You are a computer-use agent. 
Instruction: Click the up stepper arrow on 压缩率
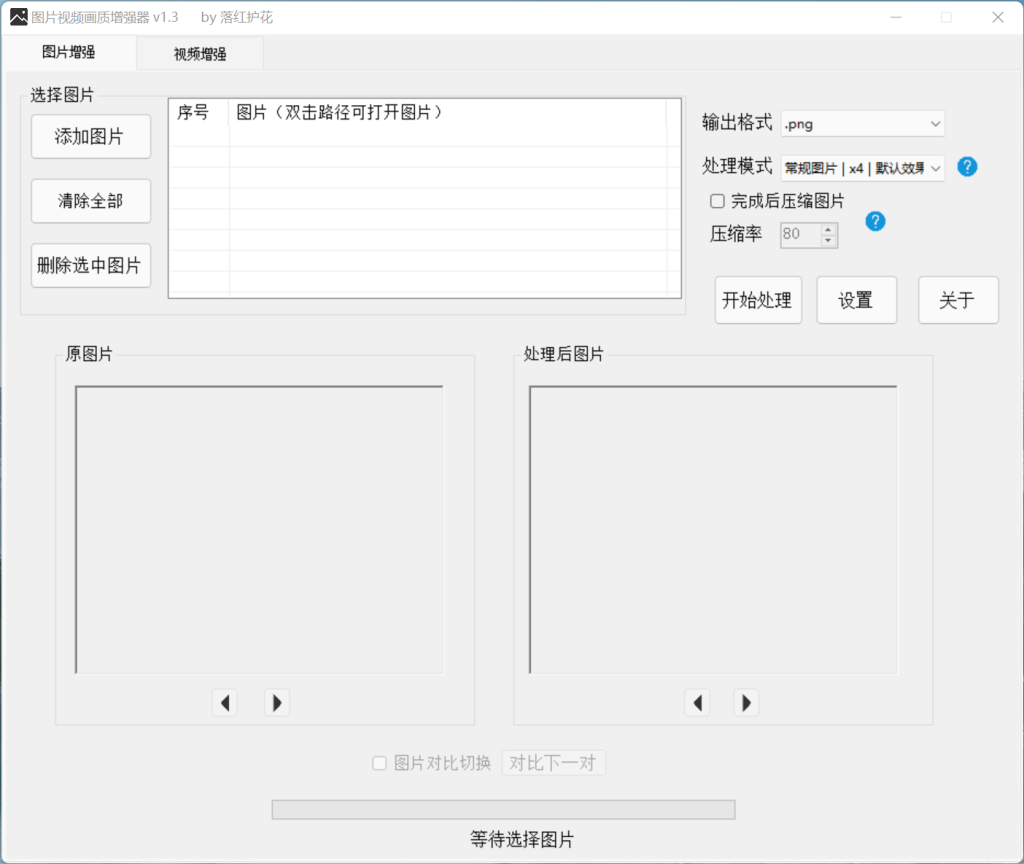pos(828,230)
